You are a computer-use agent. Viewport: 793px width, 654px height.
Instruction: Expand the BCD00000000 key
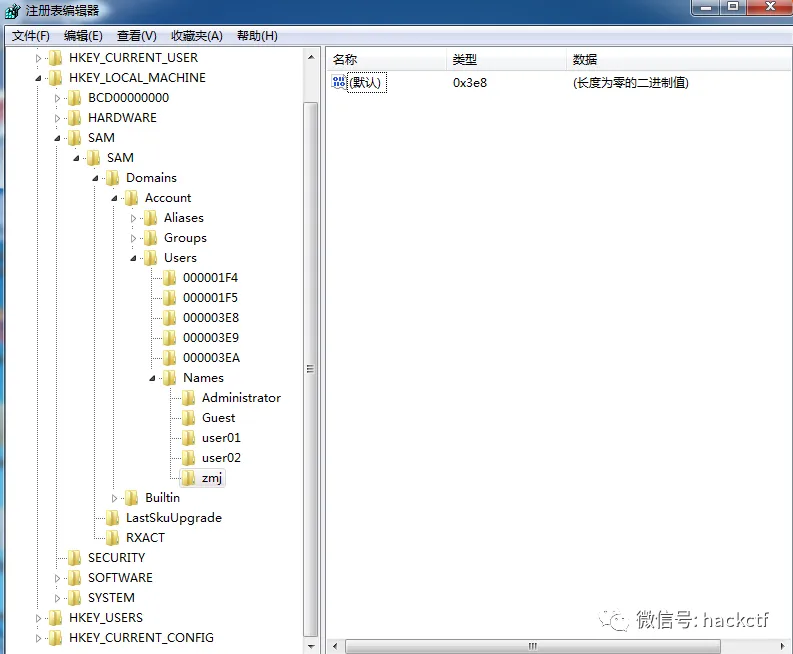pyautogui.click(x=57, y=98)
